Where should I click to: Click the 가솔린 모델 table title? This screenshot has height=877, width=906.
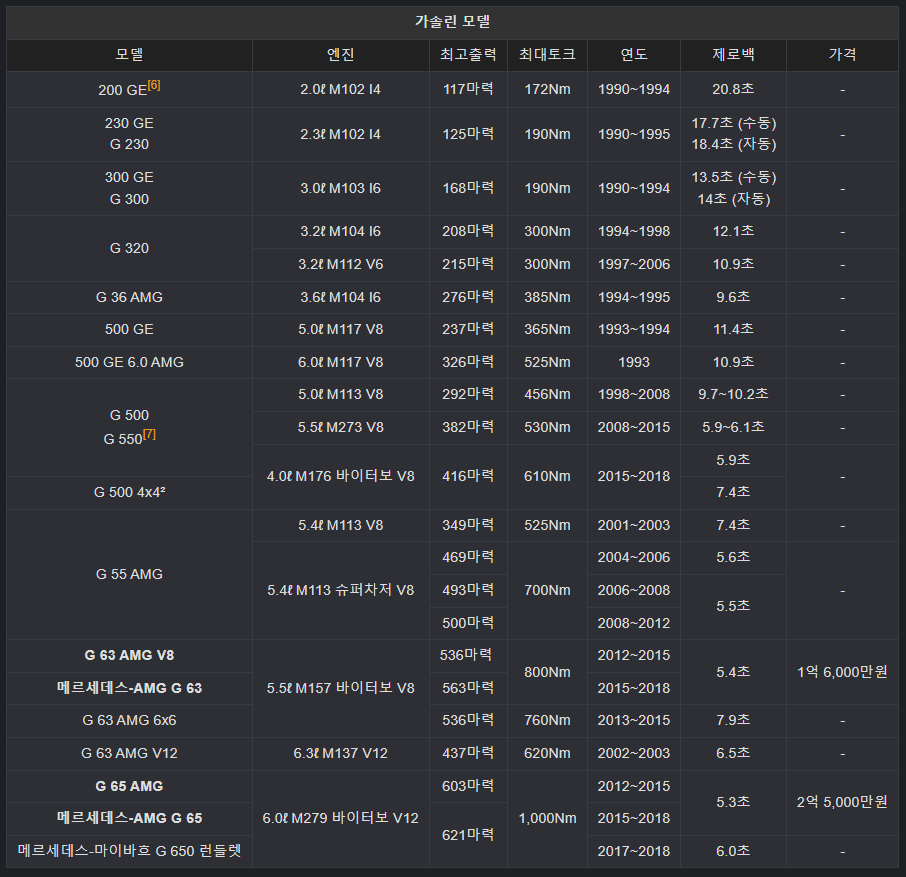tap(452, 22)
